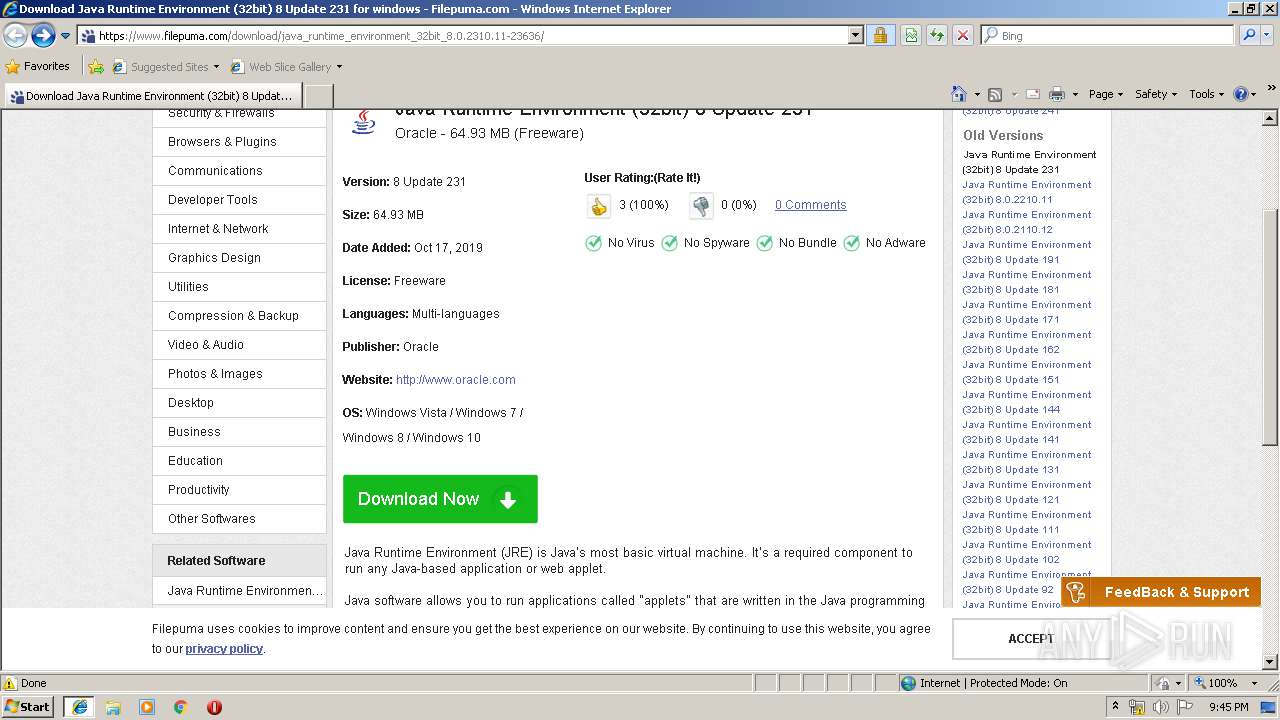Open the zoom level dropdown at 100%
Viewport: 1280px width, 720px height.
pyautogui.click(x=1254, y=683)
